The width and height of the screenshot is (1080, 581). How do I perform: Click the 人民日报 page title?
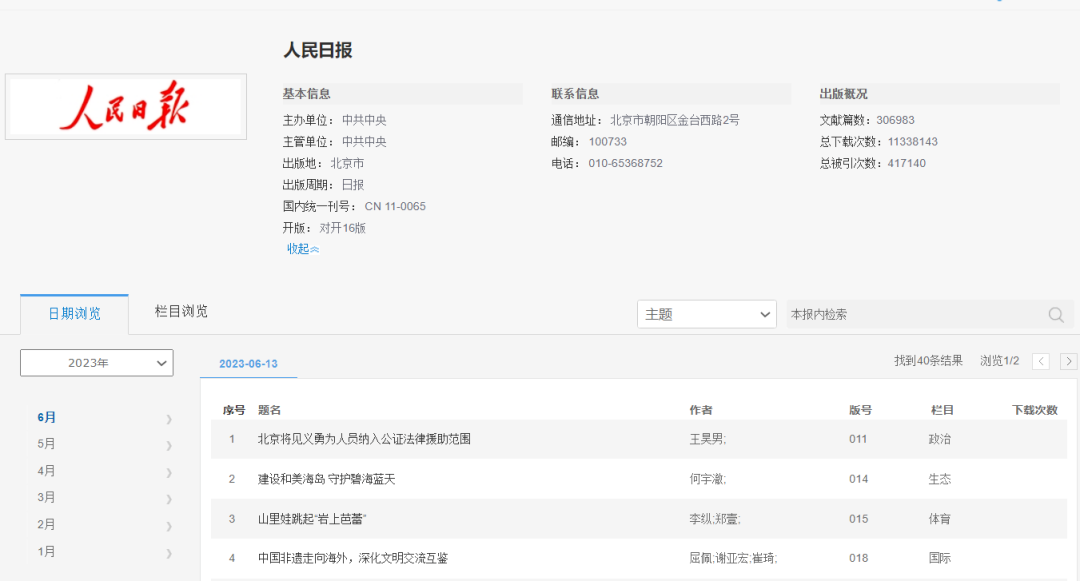coord(318,50)
